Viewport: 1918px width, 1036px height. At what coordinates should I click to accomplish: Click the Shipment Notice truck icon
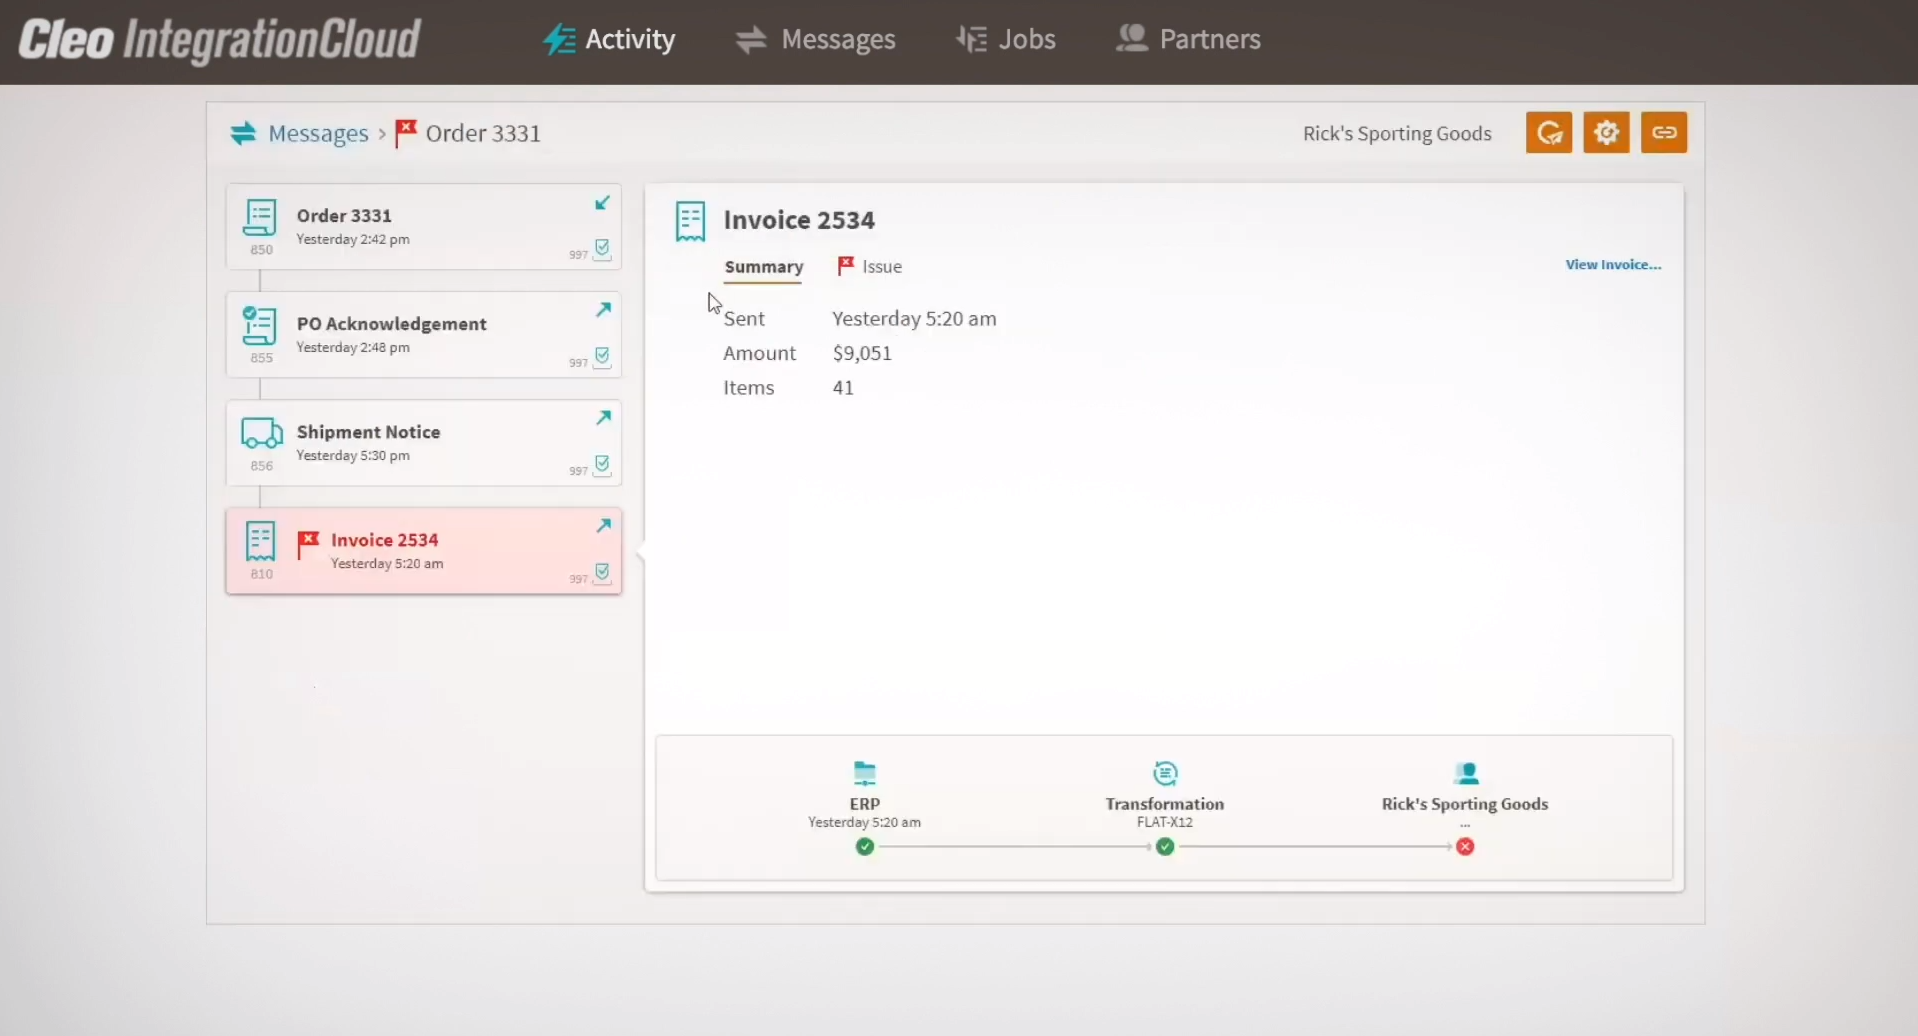coord(261,433)
